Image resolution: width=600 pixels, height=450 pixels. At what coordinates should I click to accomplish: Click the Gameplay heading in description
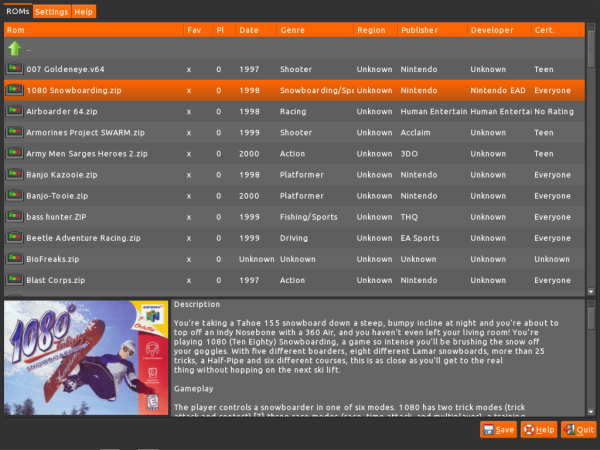coord(193,388)
